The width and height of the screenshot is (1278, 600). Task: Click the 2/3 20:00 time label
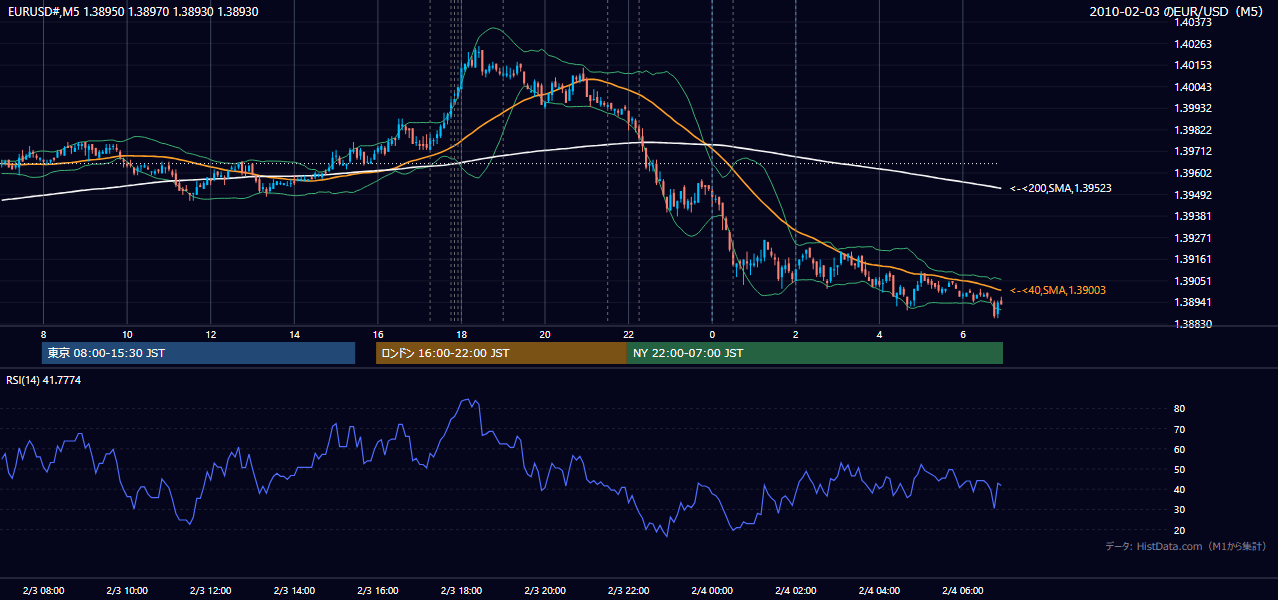tap(545, 590)
